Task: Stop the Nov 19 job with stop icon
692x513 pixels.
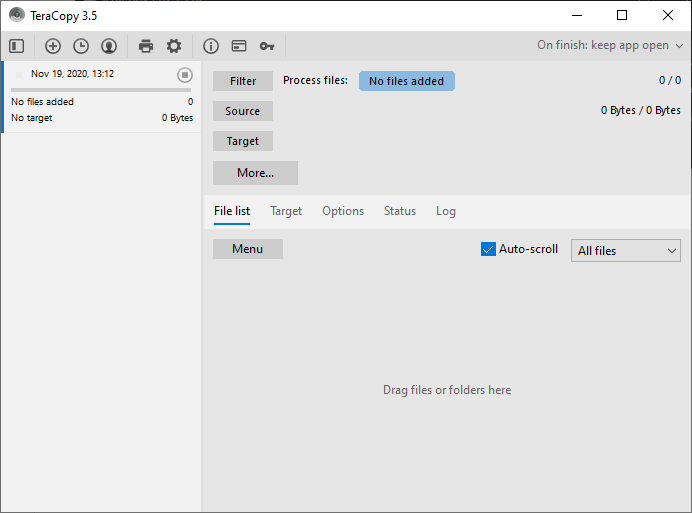Action: click(x=185, y=75)
